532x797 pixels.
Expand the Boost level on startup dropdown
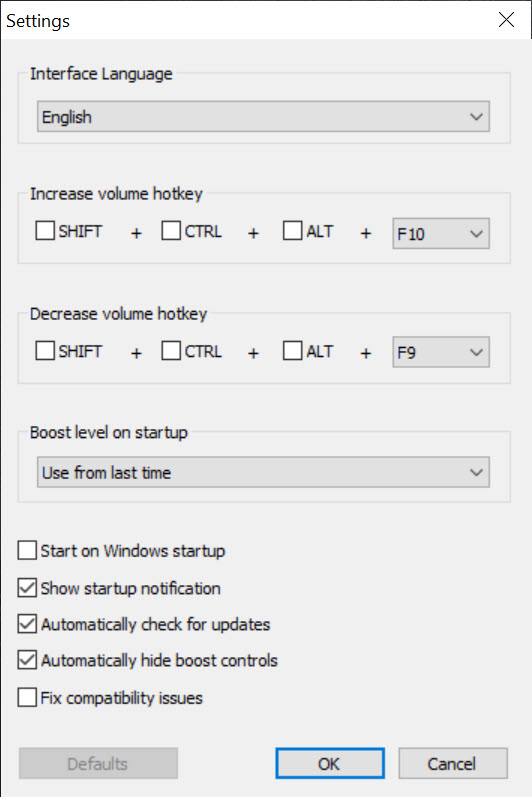(x=263, y=472)
